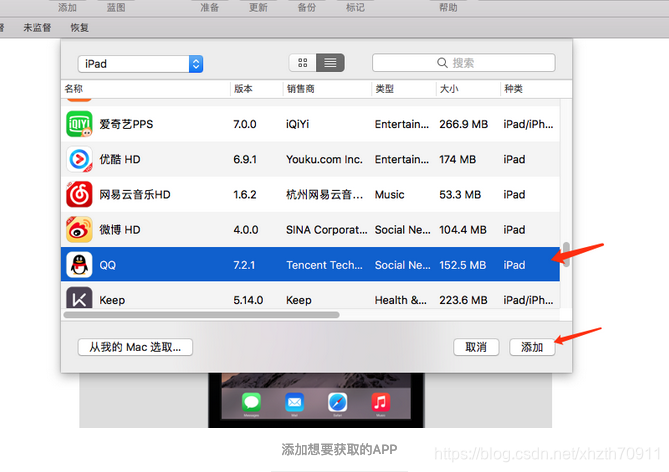This screenshot has width=669, height=472.
Task: Click 174 MB size cell
Action: click(458, 160)
